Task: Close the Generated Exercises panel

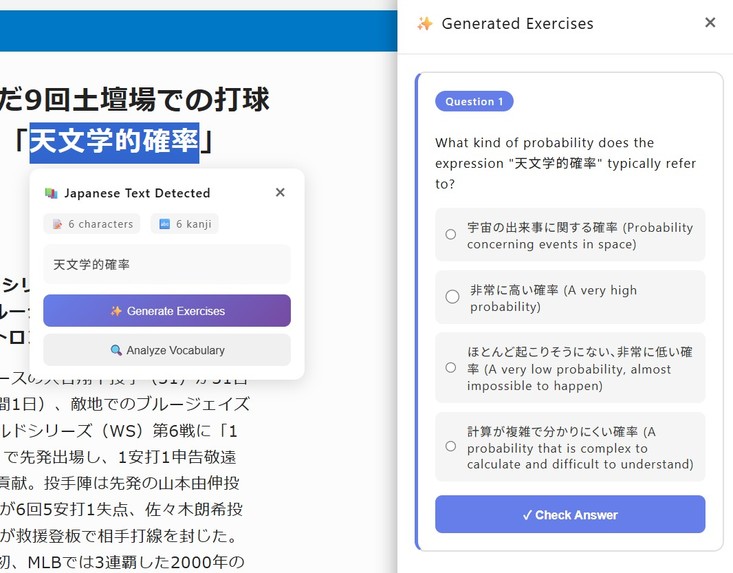Action: point(710,22)
